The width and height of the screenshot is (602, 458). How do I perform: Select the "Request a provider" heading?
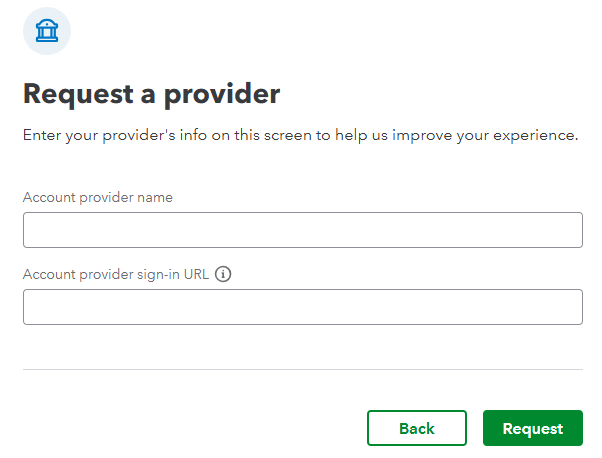[x=152, y=94]
